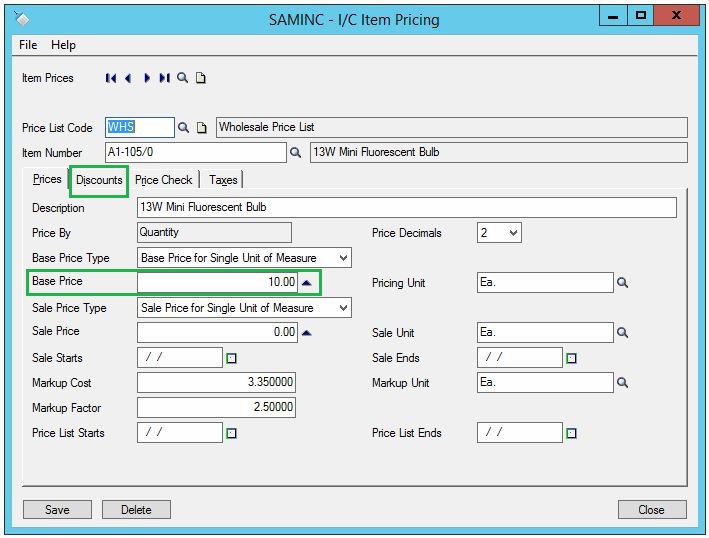The width and height of the screenshot is (709, 538).
Task: Click the magnifier beside Price List Code
Action: [183, 128]
